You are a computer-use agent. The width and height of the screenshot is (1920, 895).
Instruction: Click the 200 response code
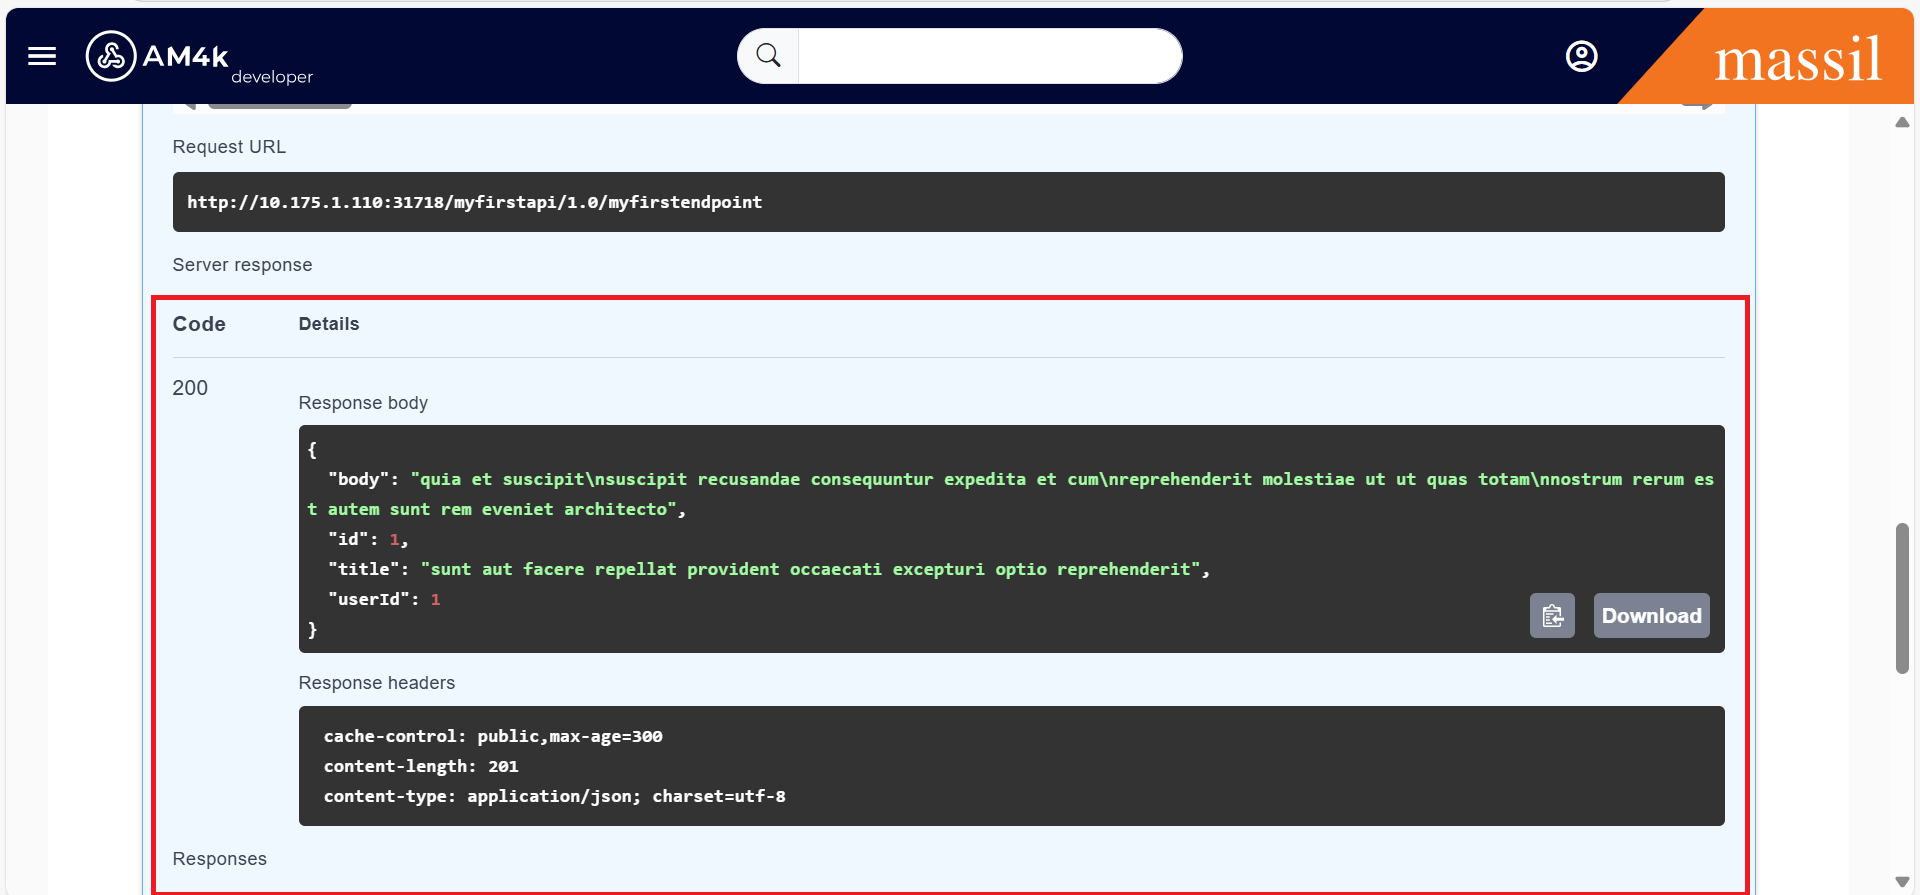[190, 388]
